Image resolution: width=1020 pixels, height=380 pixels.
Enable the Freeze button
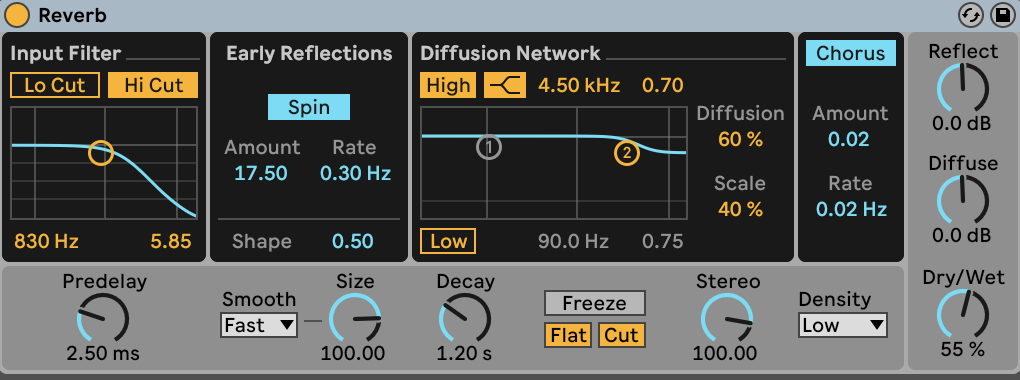[x=595, y=303]
